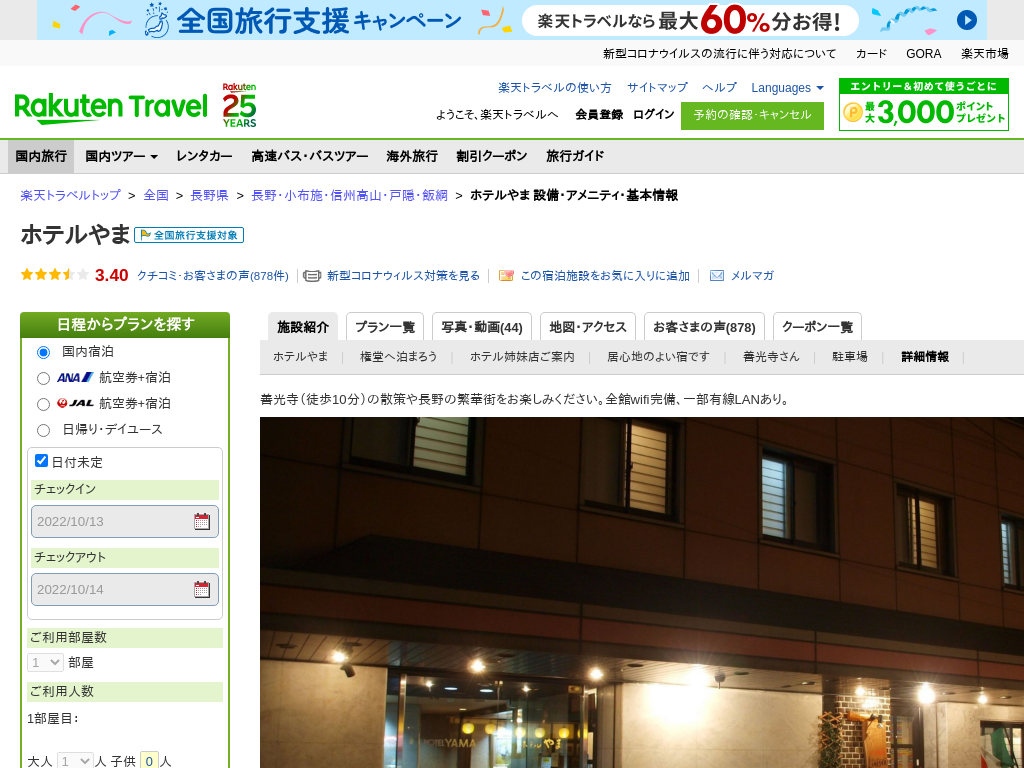Click the mask icon for COVID measures

pyautogui.click(x=312, y=276)
